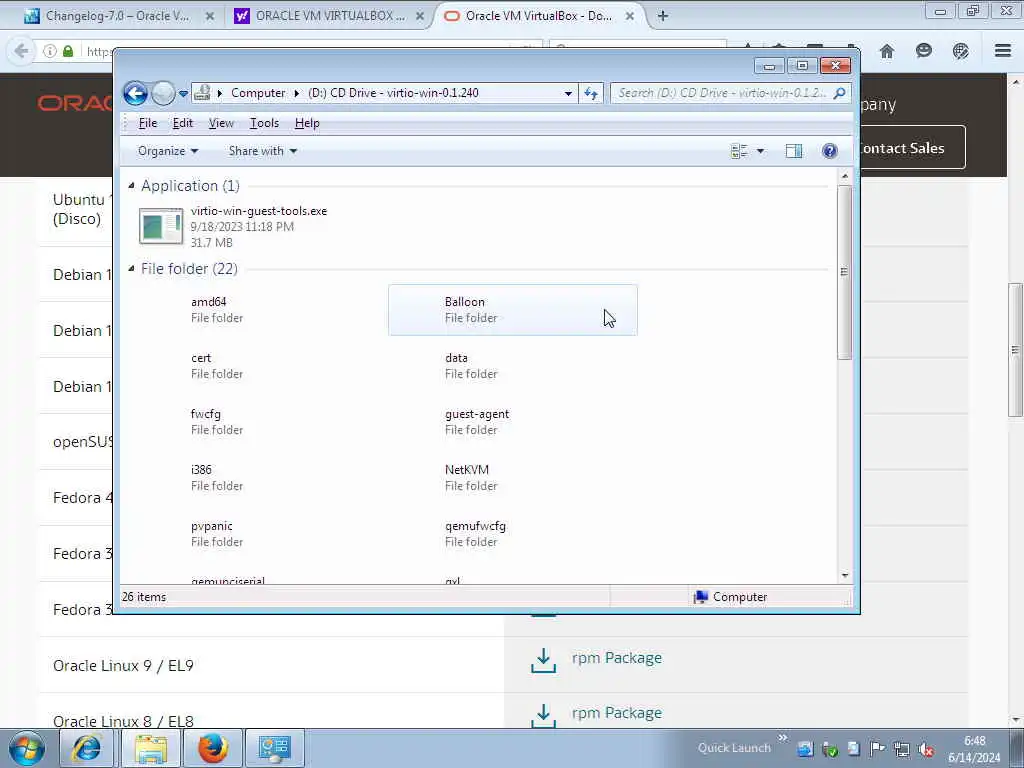Screen dimensions: 1024x768
Task: Switch to the ORACLE VM VIRTUALBOX Yahoo tab
Action: coord(330,16)
